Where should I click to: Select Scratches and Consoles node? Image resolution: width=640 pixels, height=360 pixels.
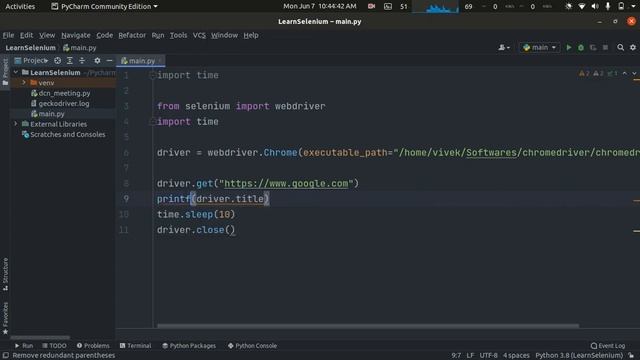click(63, 134)
